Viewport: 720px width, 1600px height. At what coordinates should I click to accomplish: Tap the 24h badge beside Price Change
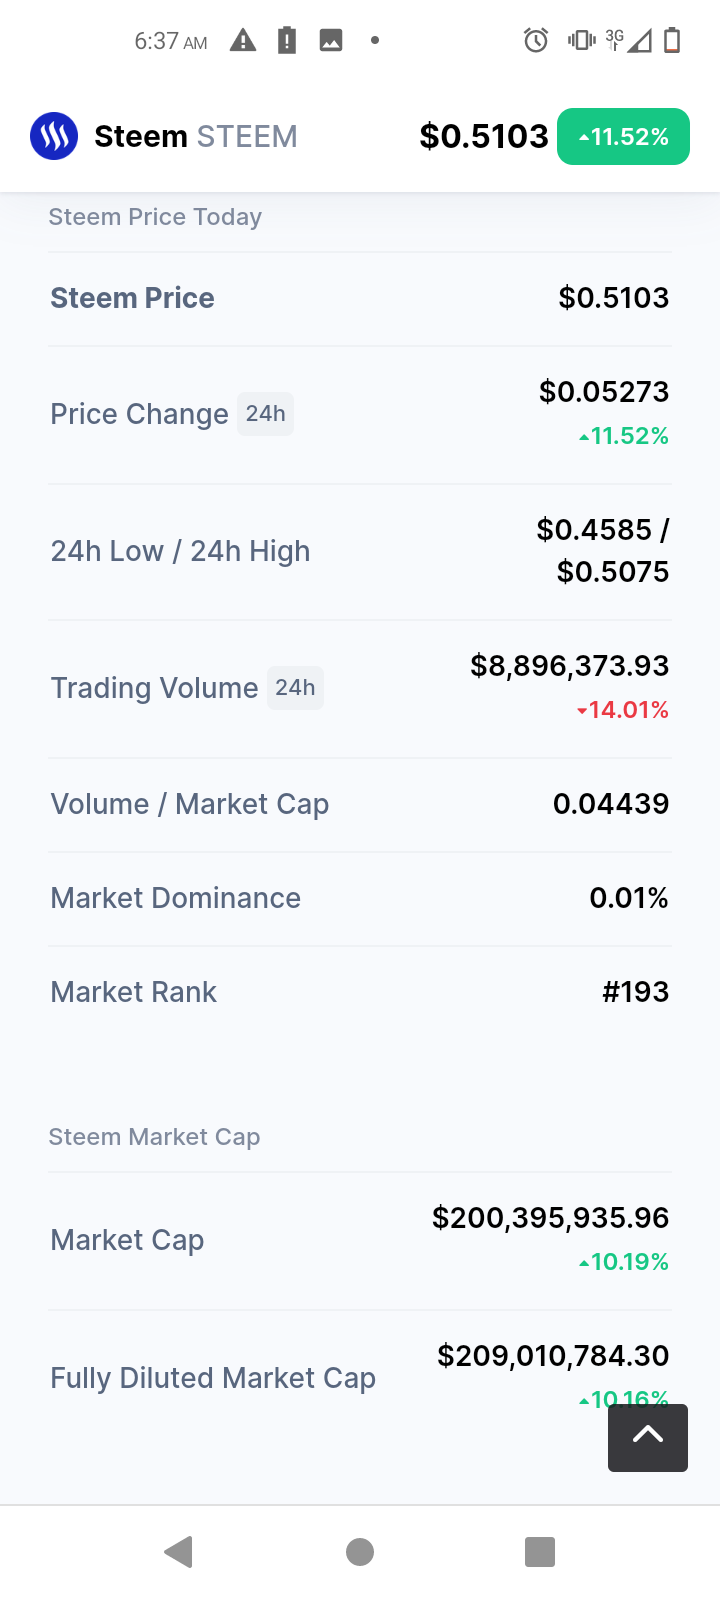tap(265, 414)
